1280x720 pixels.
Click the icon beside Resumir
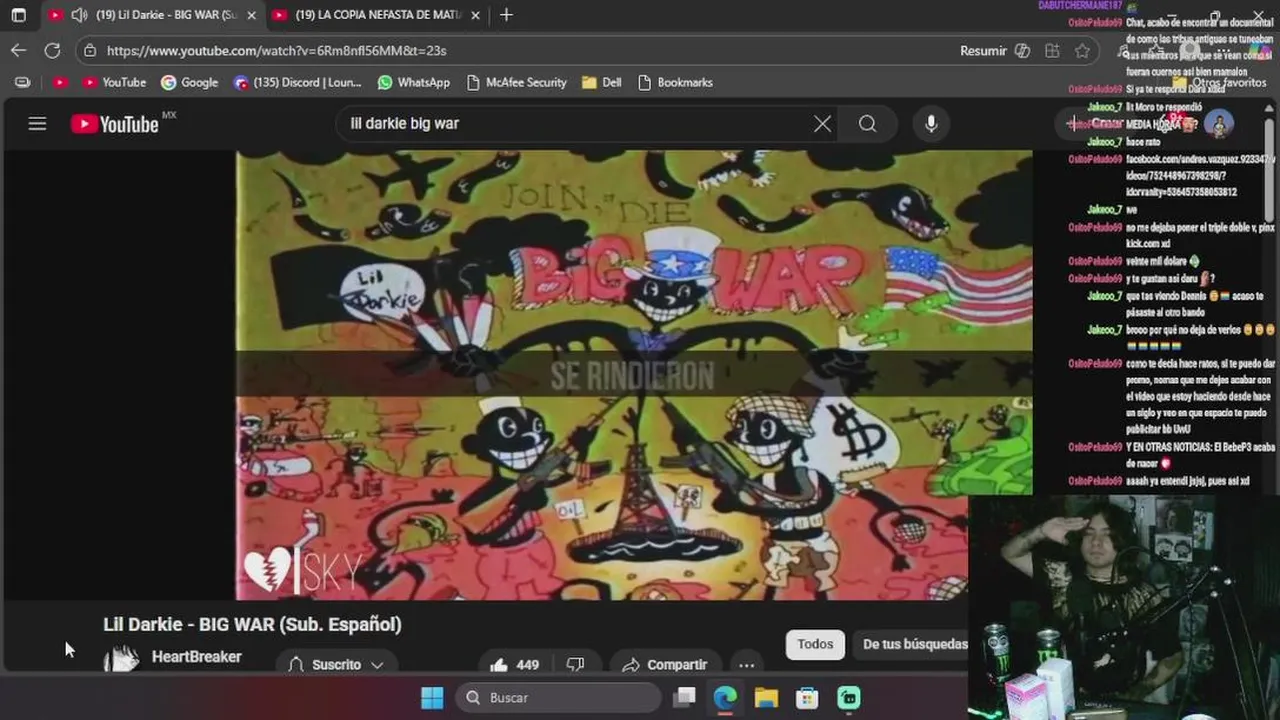point(1022,50)
